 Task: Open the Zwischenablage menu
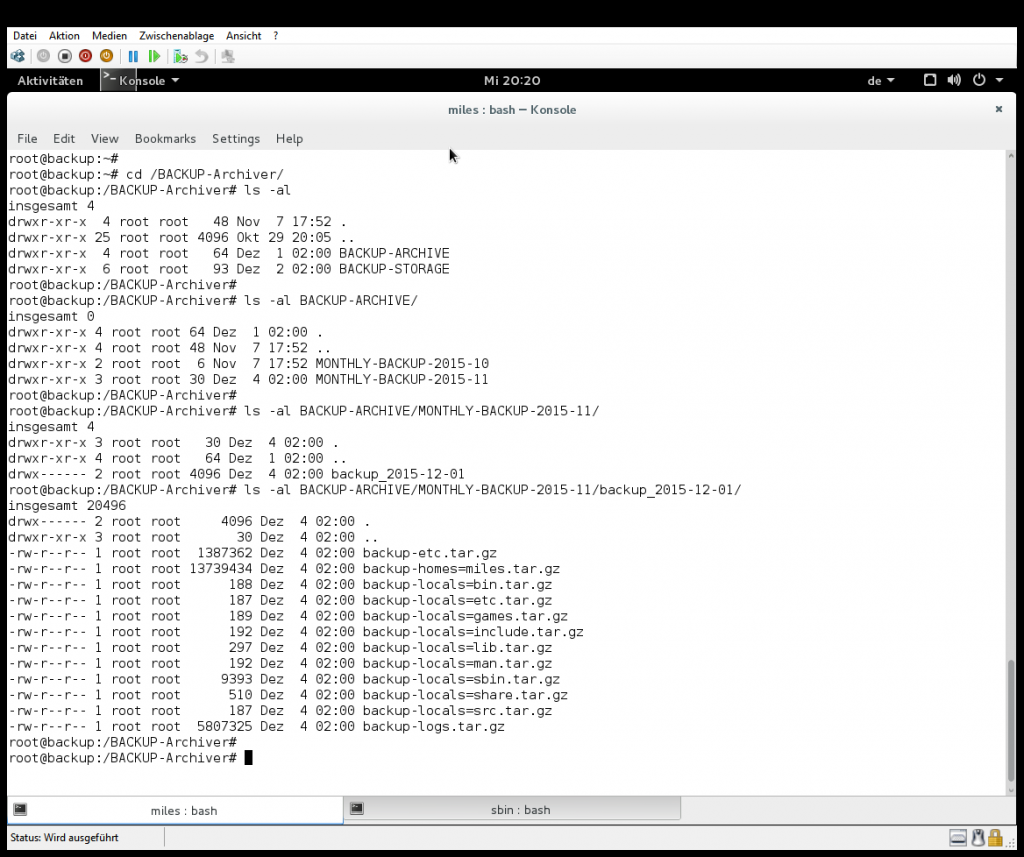(x=176, y=36)
